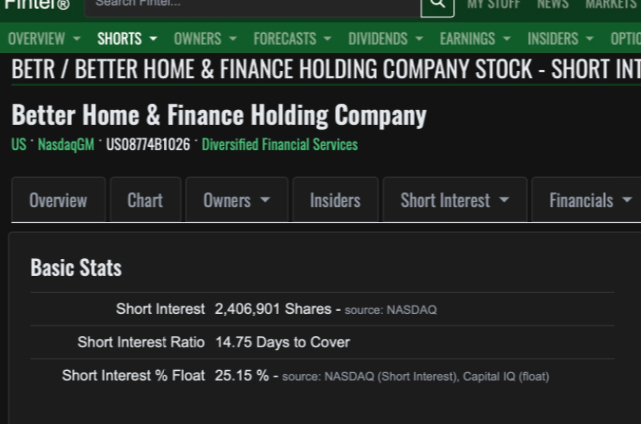Expand the EARNINGS dropdown menu
Screen dimensions: 641x424
pos(475,39)
